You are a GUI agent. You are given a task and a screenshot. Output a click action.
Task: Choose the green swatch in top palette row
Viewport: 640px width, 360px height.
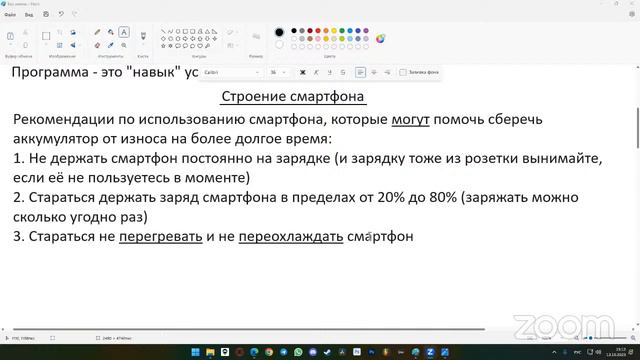click(342, 31)
